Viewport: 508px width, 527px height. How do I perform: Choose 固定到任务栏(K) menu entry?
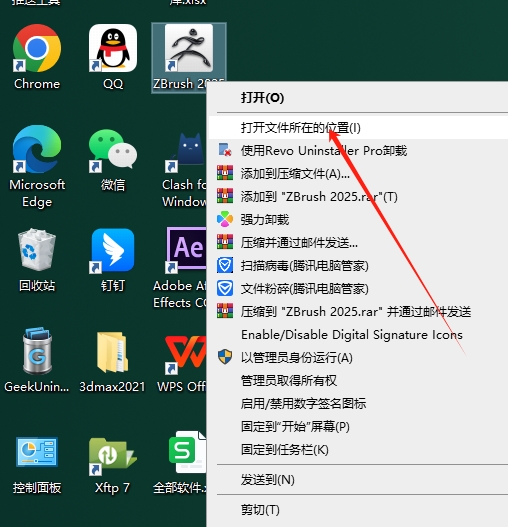pos(358,450)
